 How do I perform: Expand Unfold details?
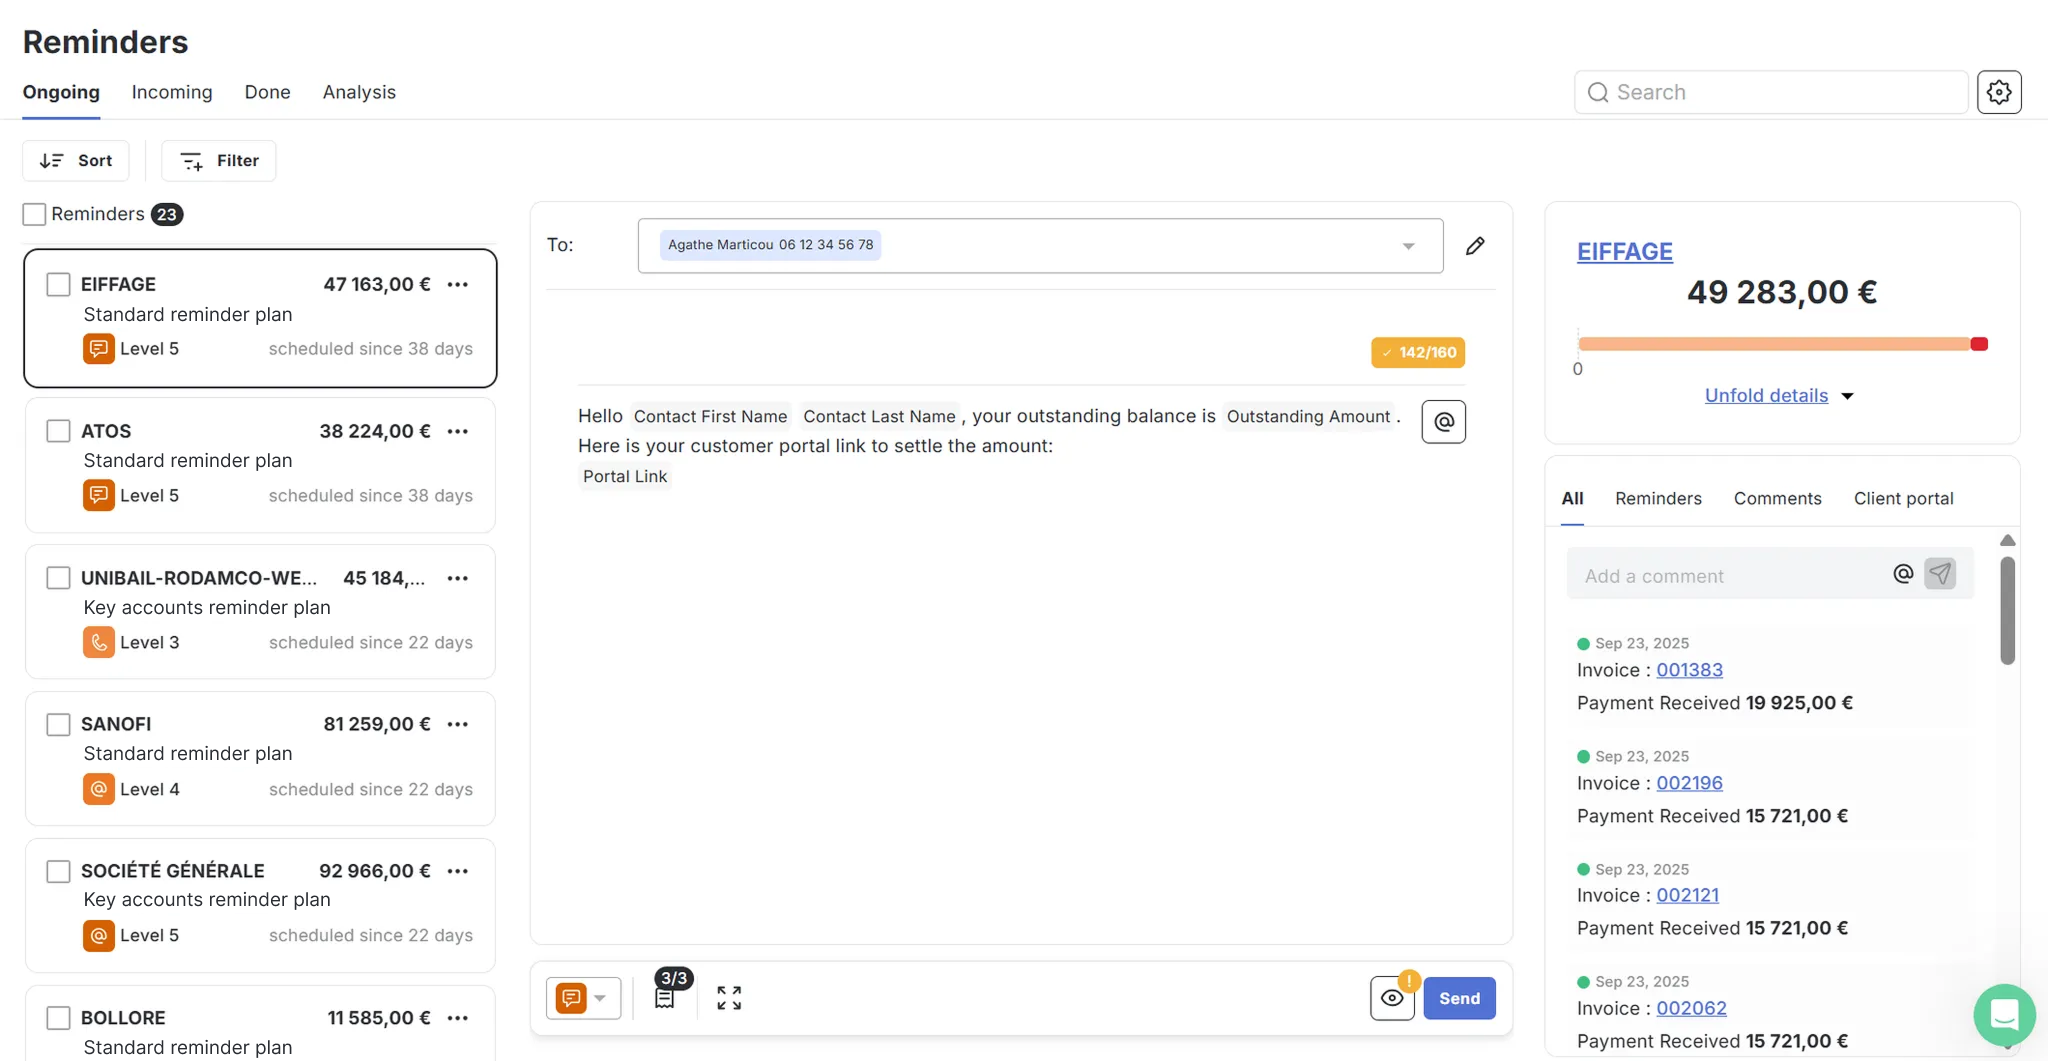tap(1779, 396)
